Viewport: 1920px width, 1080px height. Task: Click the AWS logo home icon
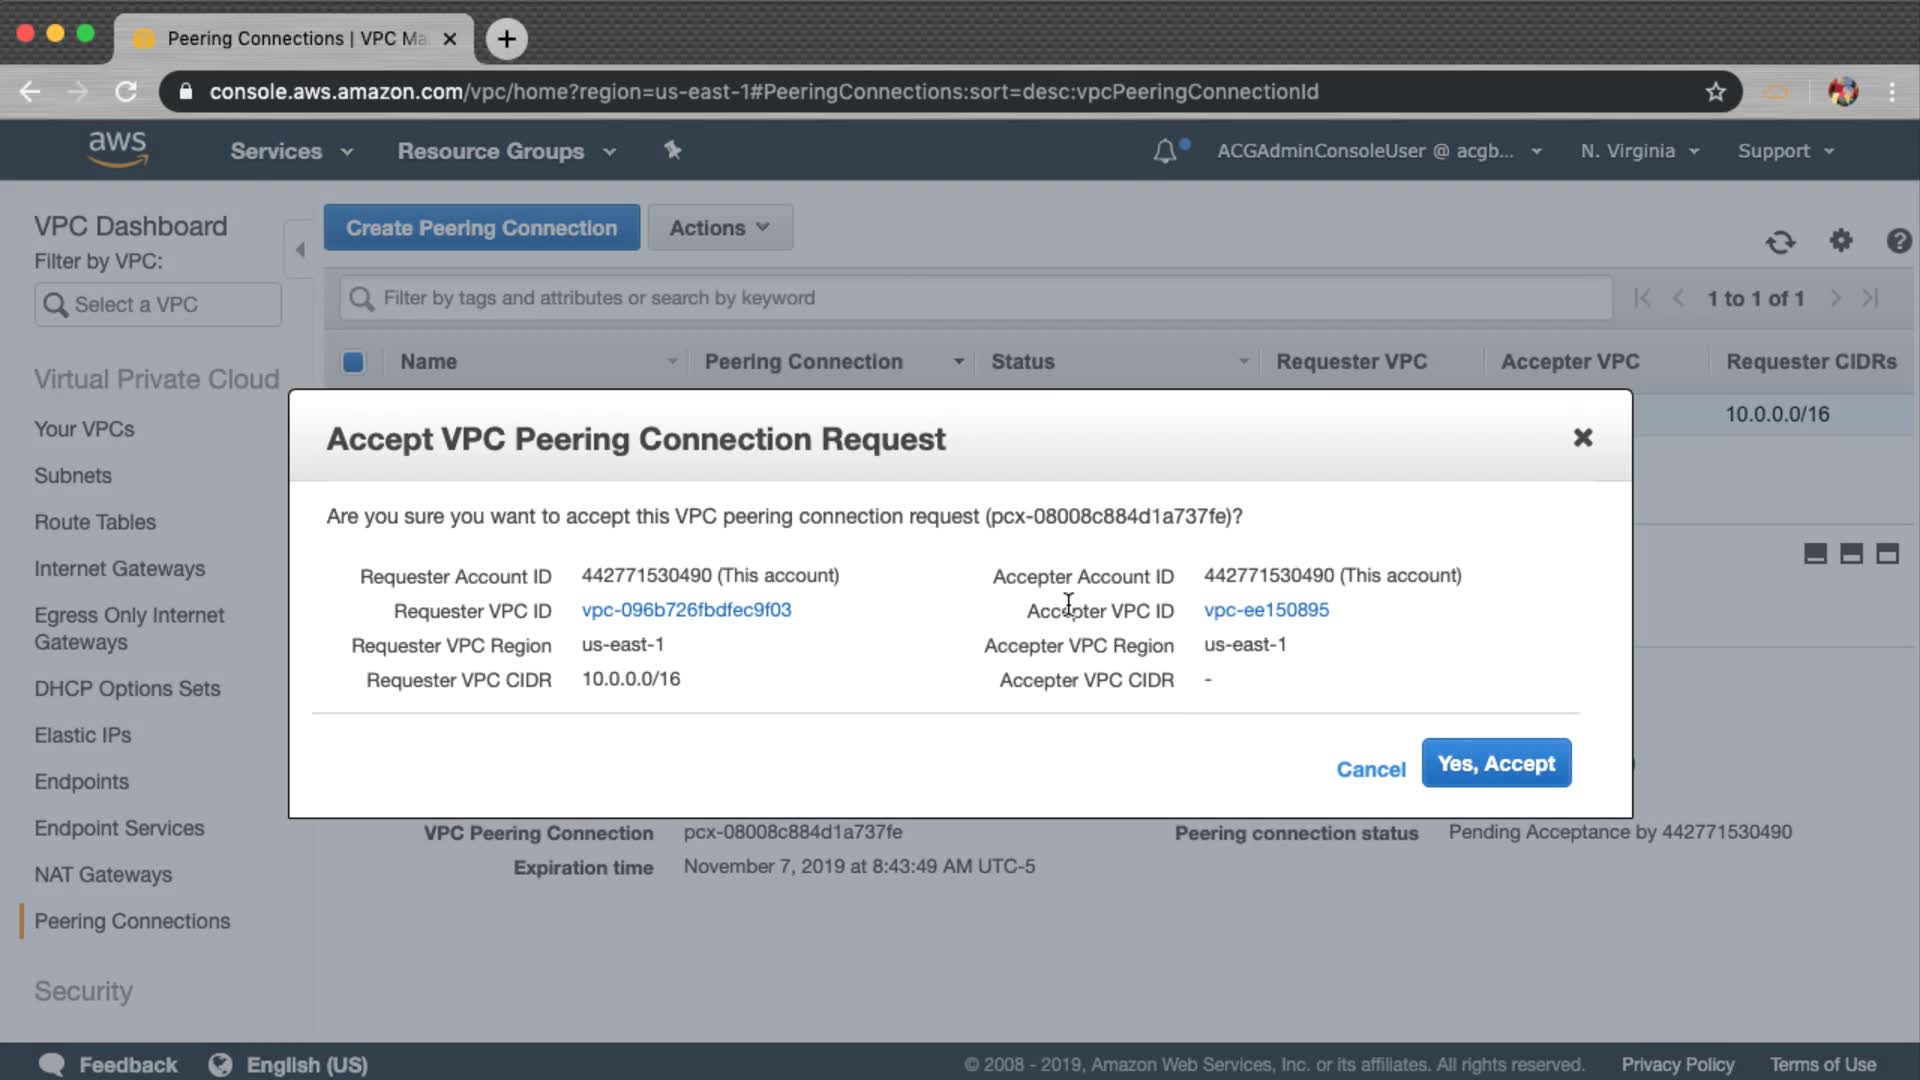tap(117, 149)
